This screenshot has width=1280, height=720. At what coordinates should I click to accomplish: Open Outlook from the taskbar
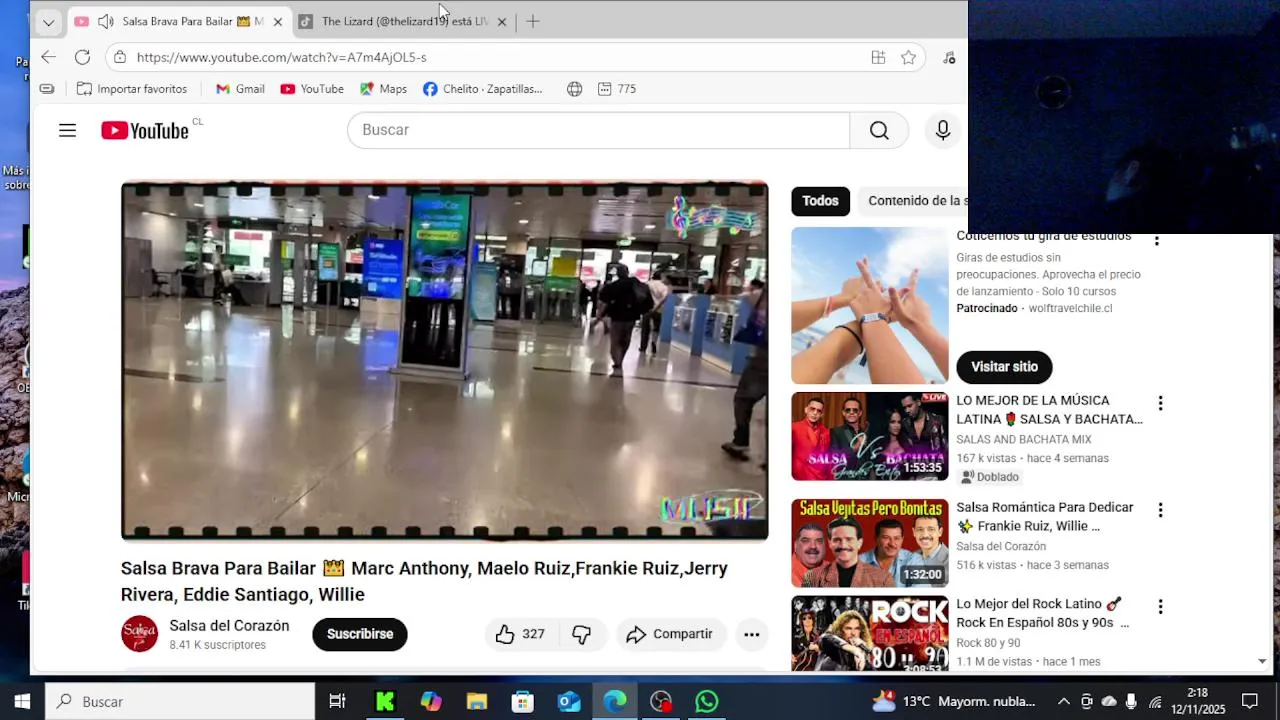click(x=569, y=701)
